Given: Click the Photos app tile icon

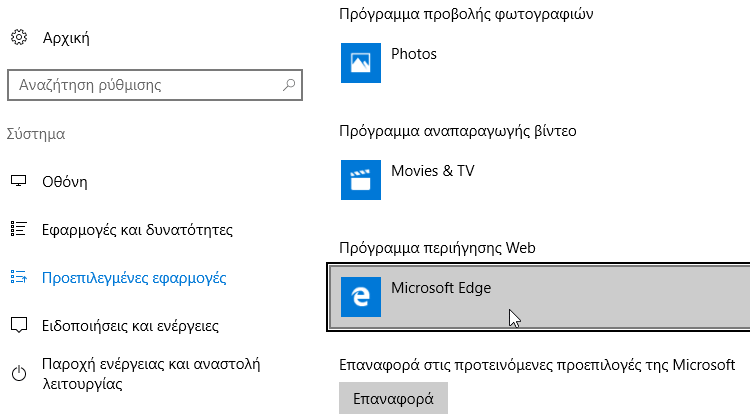Looking at the screenshot, I should [x=361, y=63].
